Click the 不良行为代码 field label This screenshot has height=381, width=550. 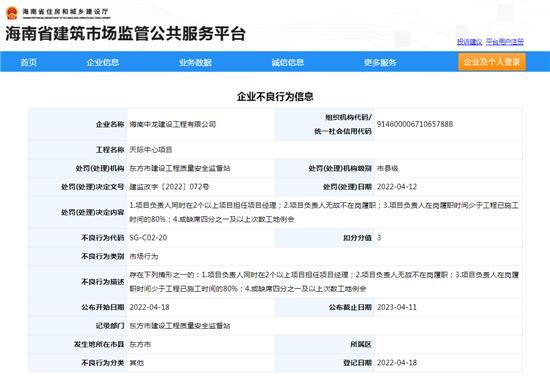[102, 238]
